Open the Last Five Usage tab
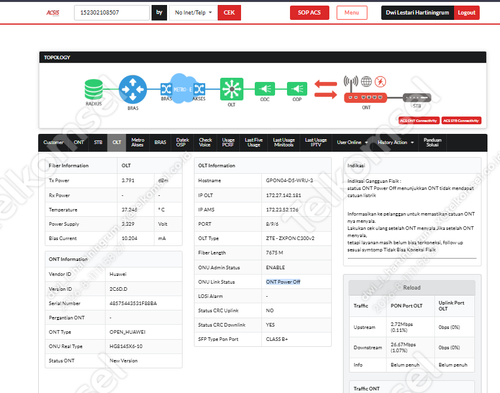The image size is (500, 393). 254,142
